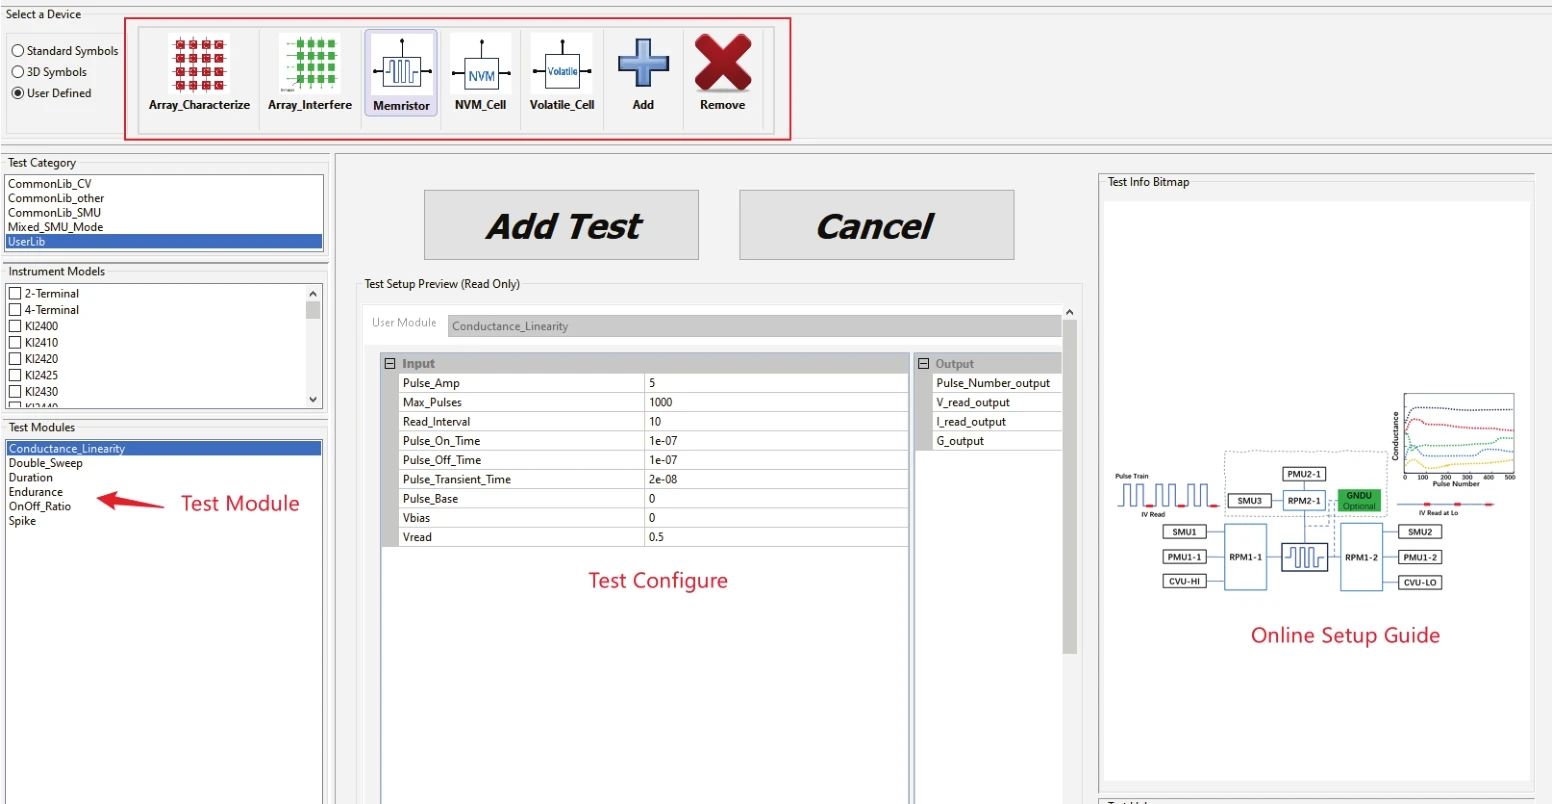Choose the 3D Symbols radio option
The width and height of the screenshot is (1553, 804).
point(18,72)
